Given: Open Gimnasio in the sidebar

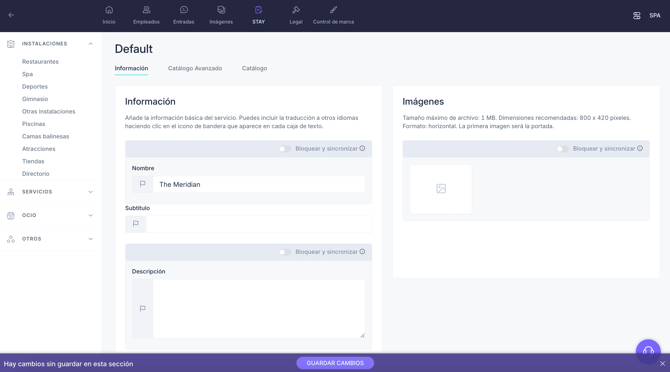Looking at the screenshot, I should click(35, 99).
